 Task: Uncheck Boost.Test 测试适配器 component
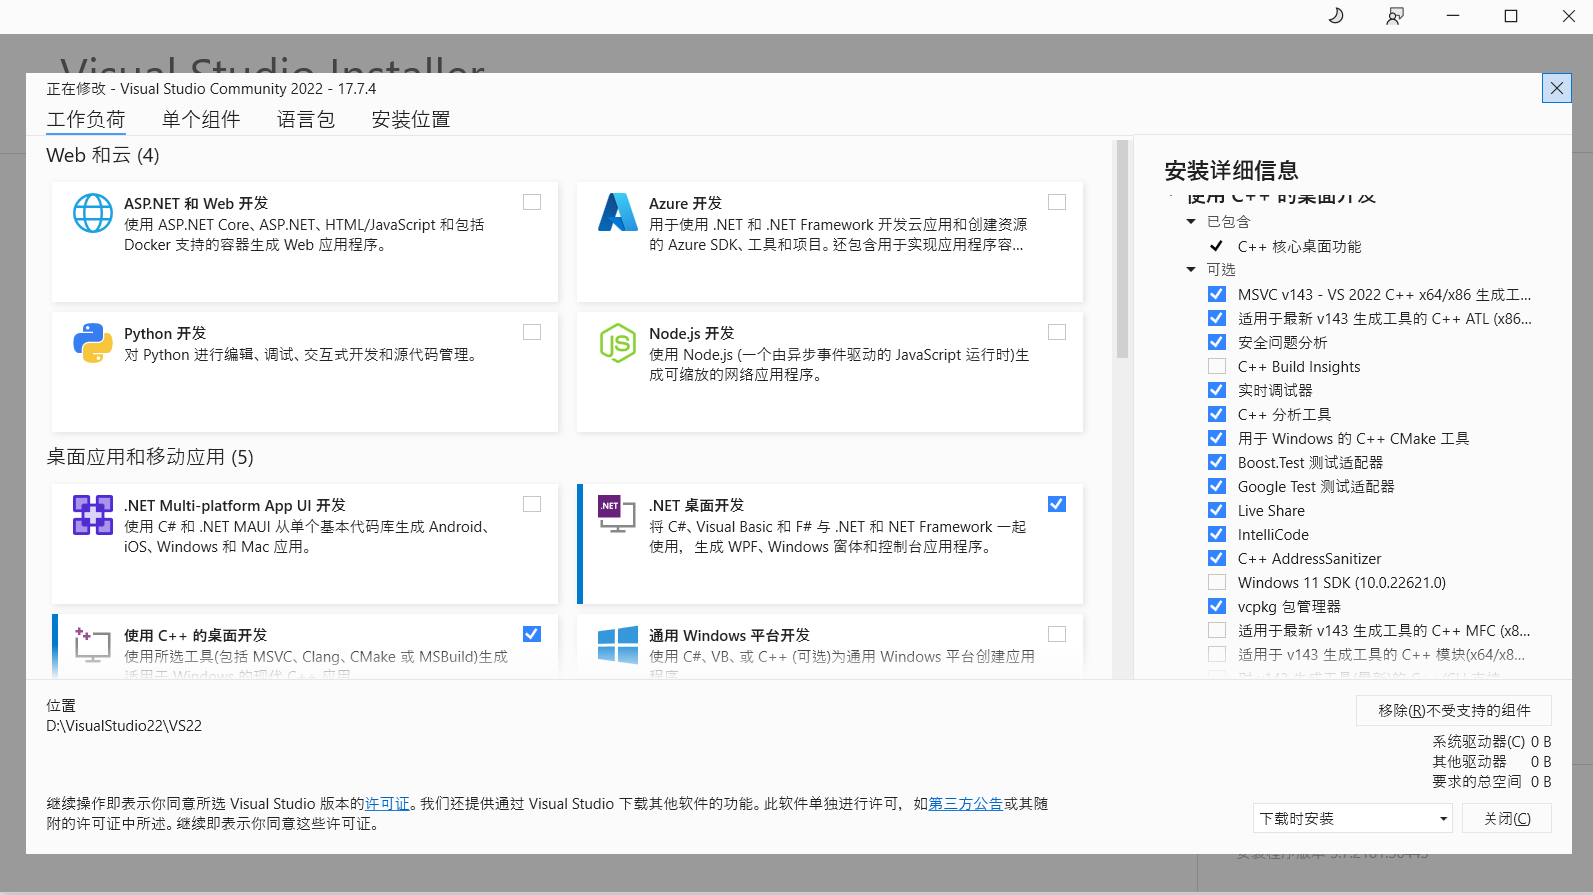(x=1217, y=462)
